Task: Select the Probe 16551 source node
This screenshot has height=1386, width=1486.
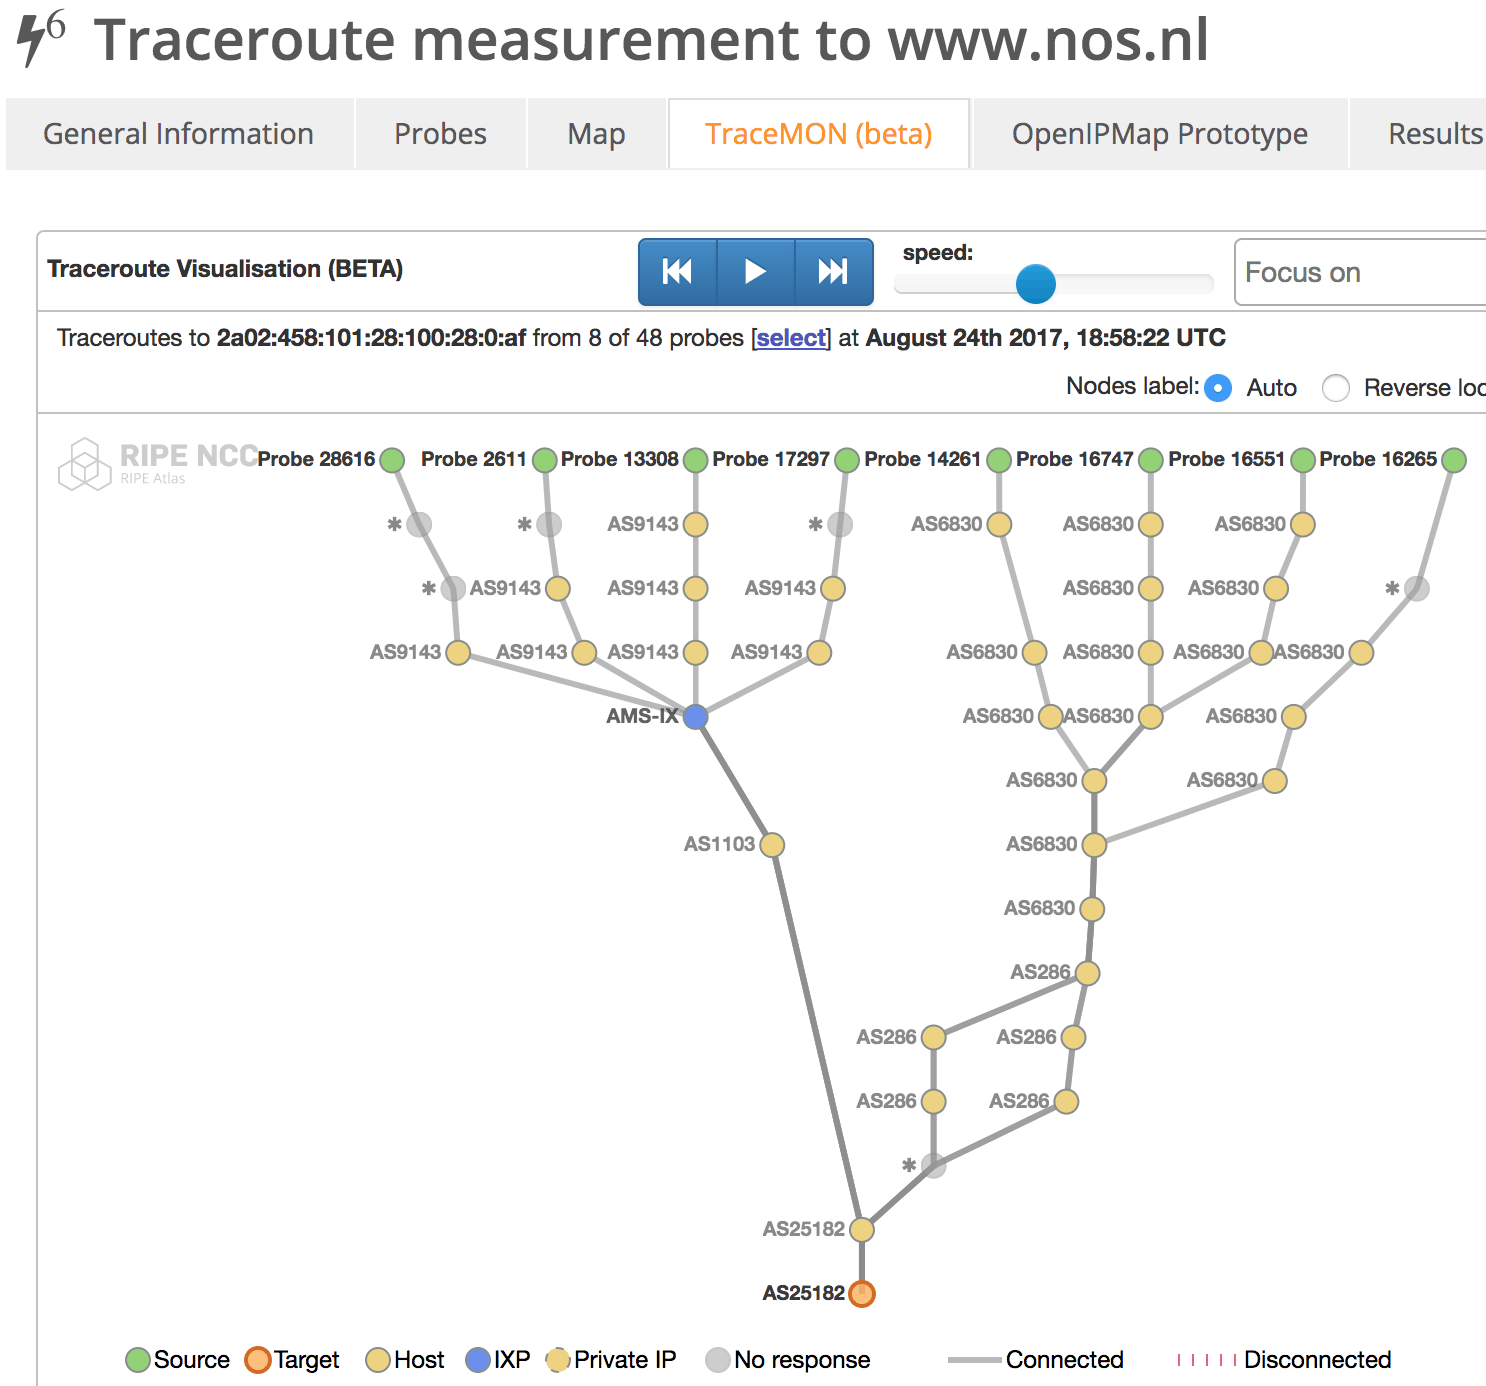Action: pos(1303,460)
